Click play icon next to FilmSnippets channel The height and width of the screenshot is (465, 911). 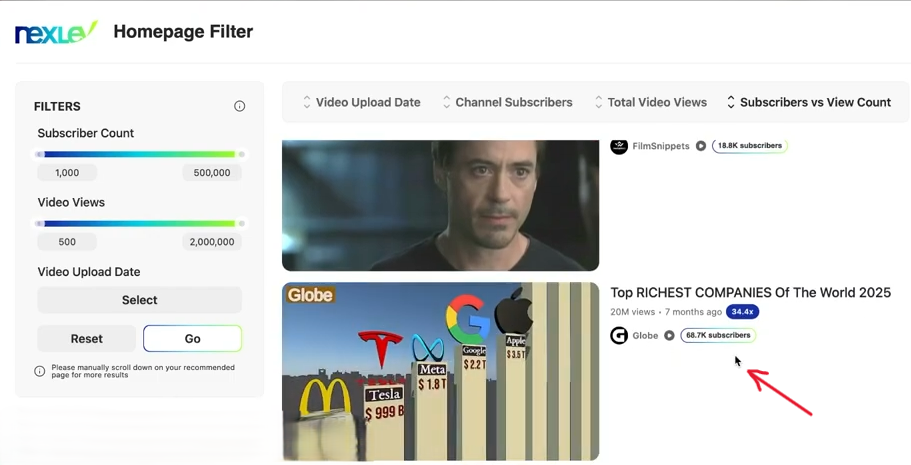701,146
